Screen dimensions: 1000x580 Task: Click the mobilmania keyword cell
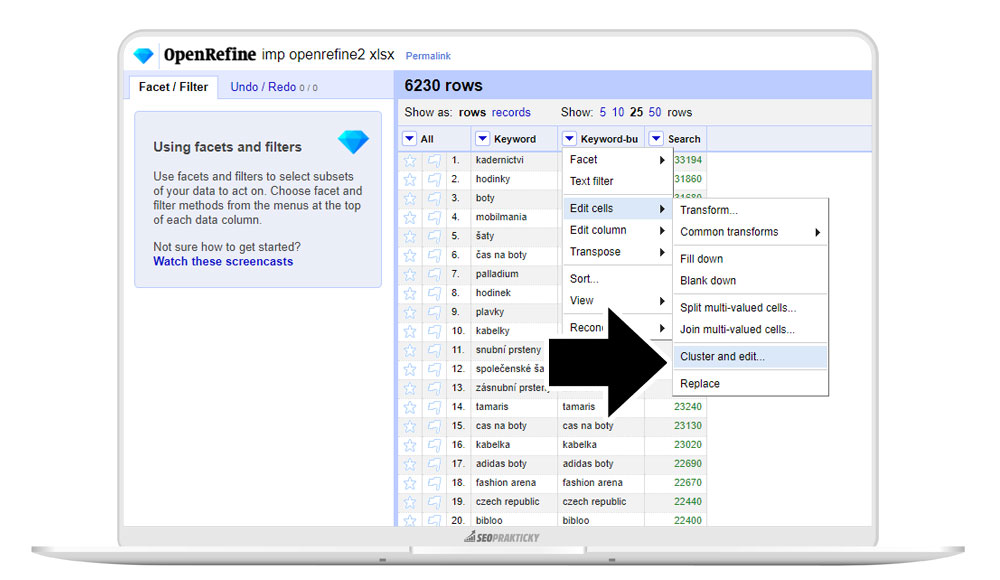pos(501,217)
